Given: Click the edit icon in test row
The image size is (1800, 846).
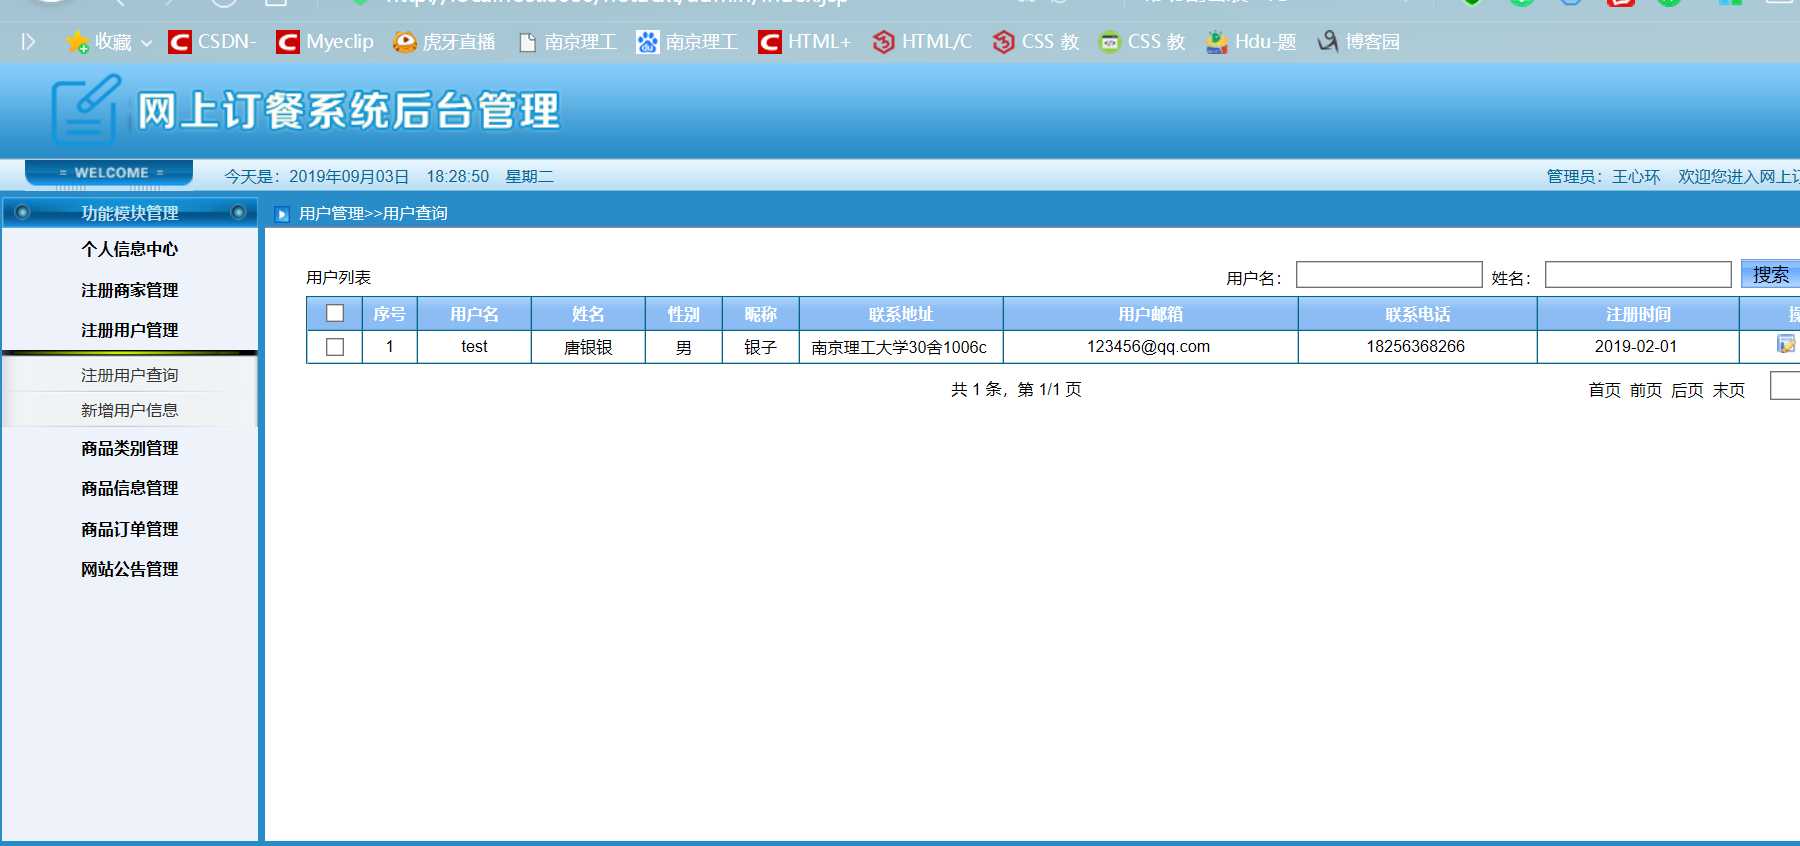Looking at the screenshot, I should pyautogui.click(x=1786, y=345).
